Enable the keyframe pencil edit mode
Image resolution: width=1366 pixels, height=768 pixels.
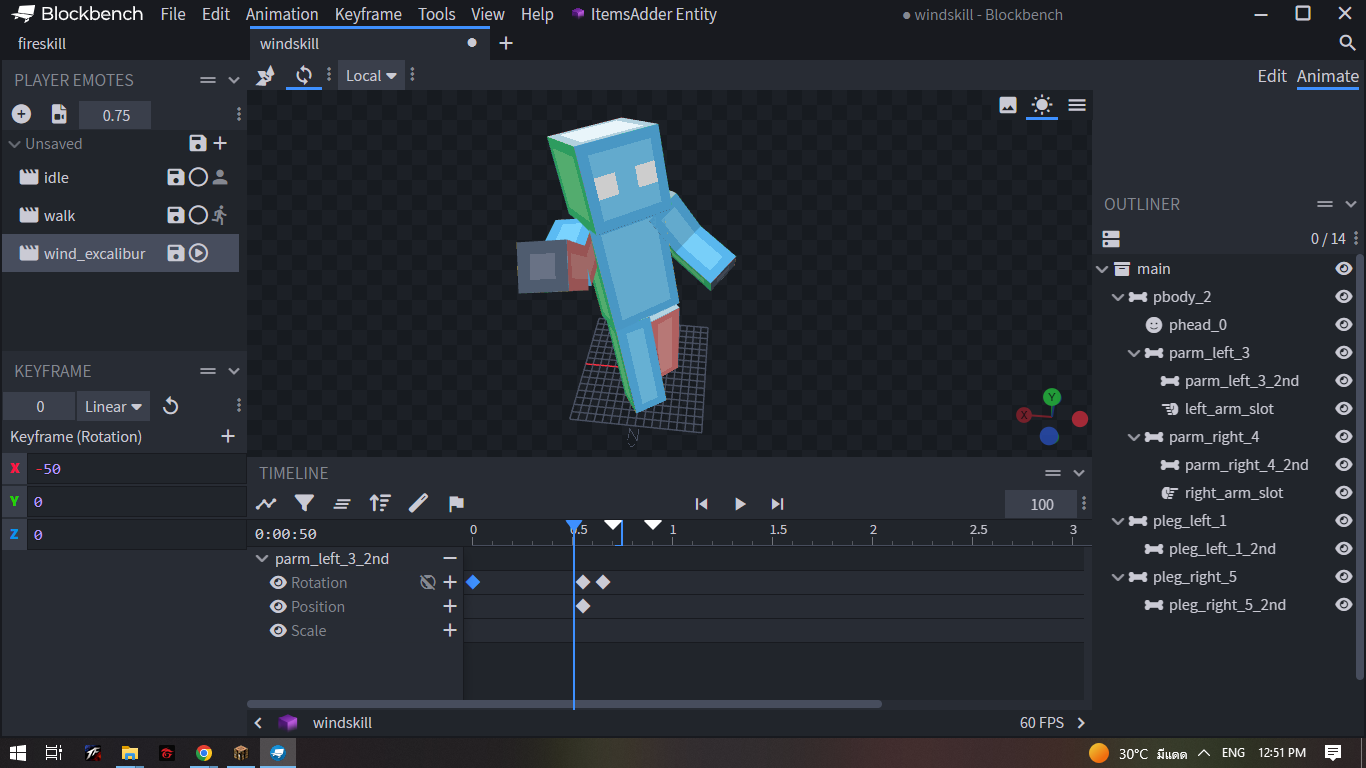[419, 503]
